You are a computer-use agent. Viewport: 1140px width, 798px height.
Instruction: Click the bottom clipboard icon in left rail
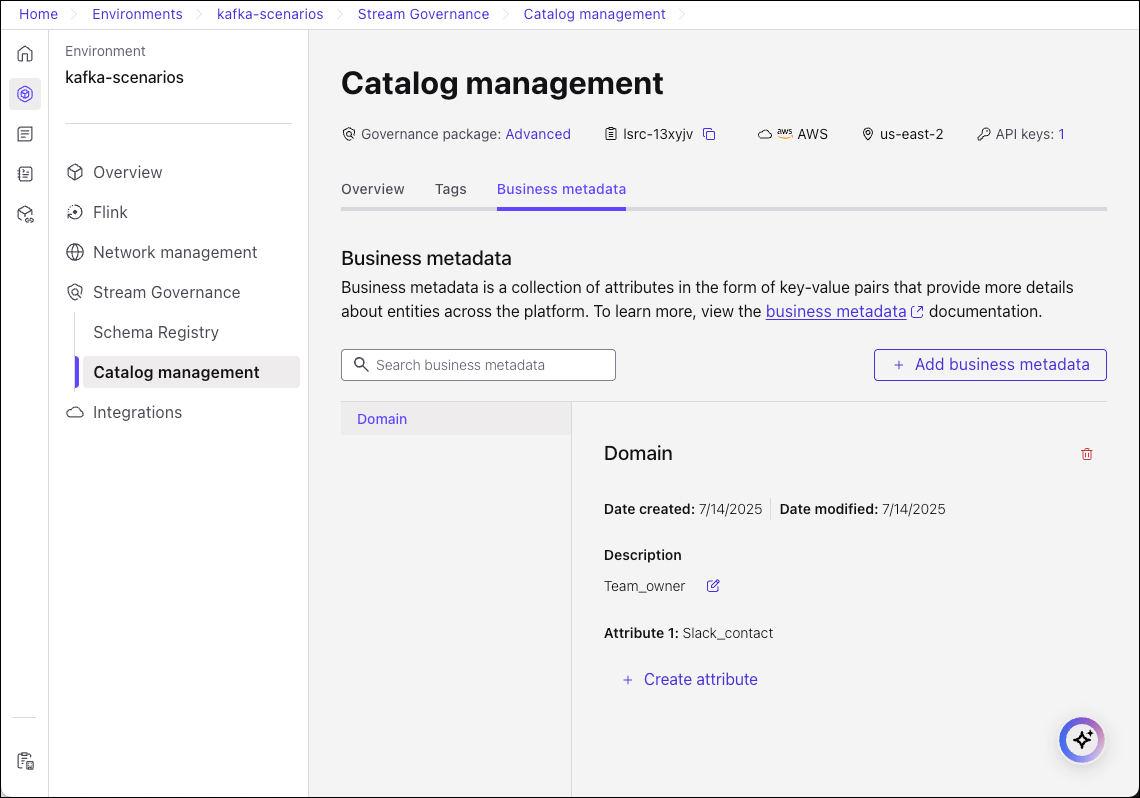(x=25, y=761)
